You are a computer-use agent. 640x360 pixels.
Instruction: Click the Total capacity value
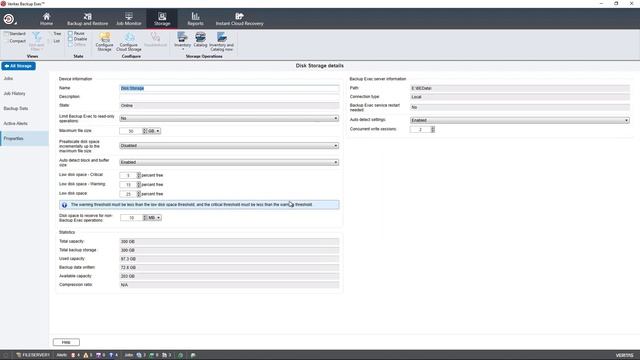point(229,242)
